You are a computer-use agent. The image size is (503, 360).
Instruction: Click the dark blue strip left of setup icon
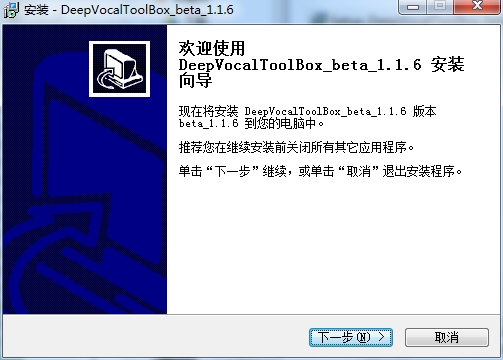coord(46,69)
